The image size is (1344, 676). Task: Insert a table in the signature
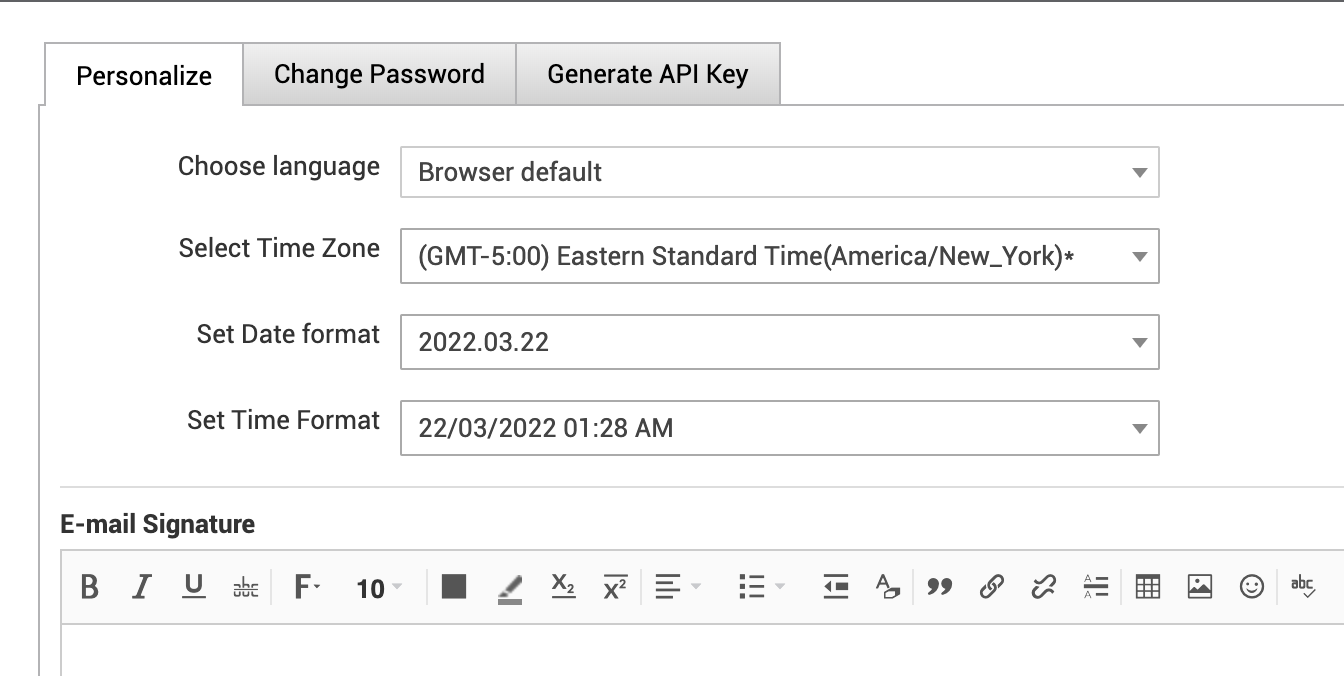tap(1148, 587)
